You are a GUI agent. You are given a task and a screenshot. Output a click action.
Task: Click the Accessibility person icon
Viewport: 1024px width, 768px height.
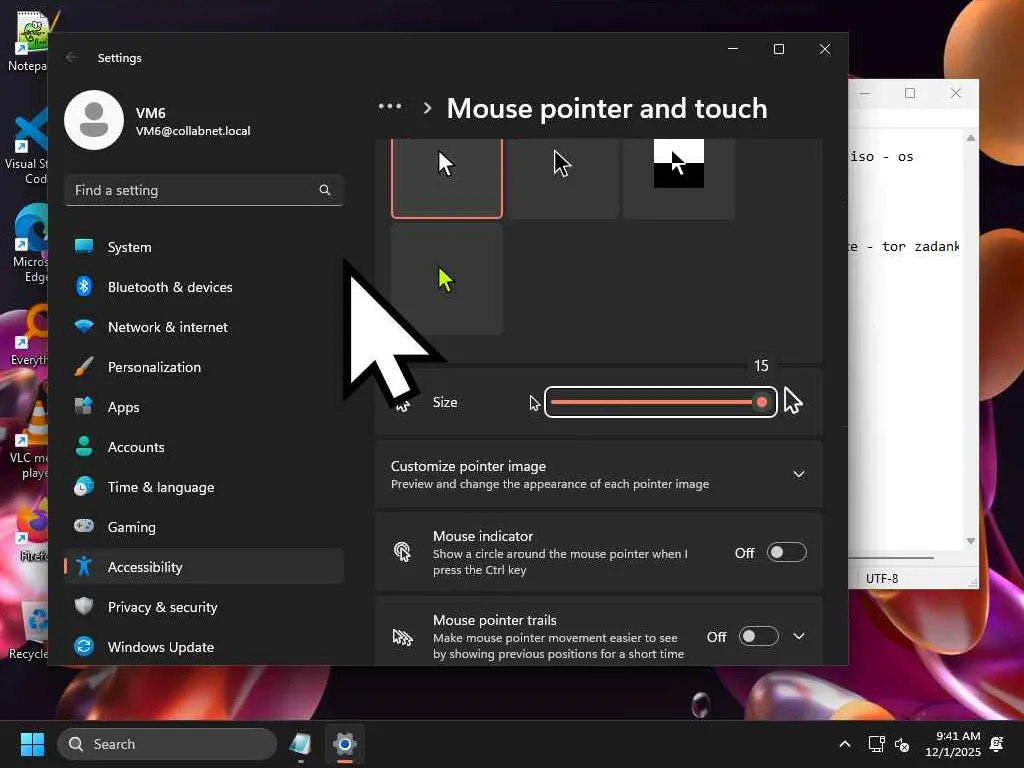click(x=84, y=566)
